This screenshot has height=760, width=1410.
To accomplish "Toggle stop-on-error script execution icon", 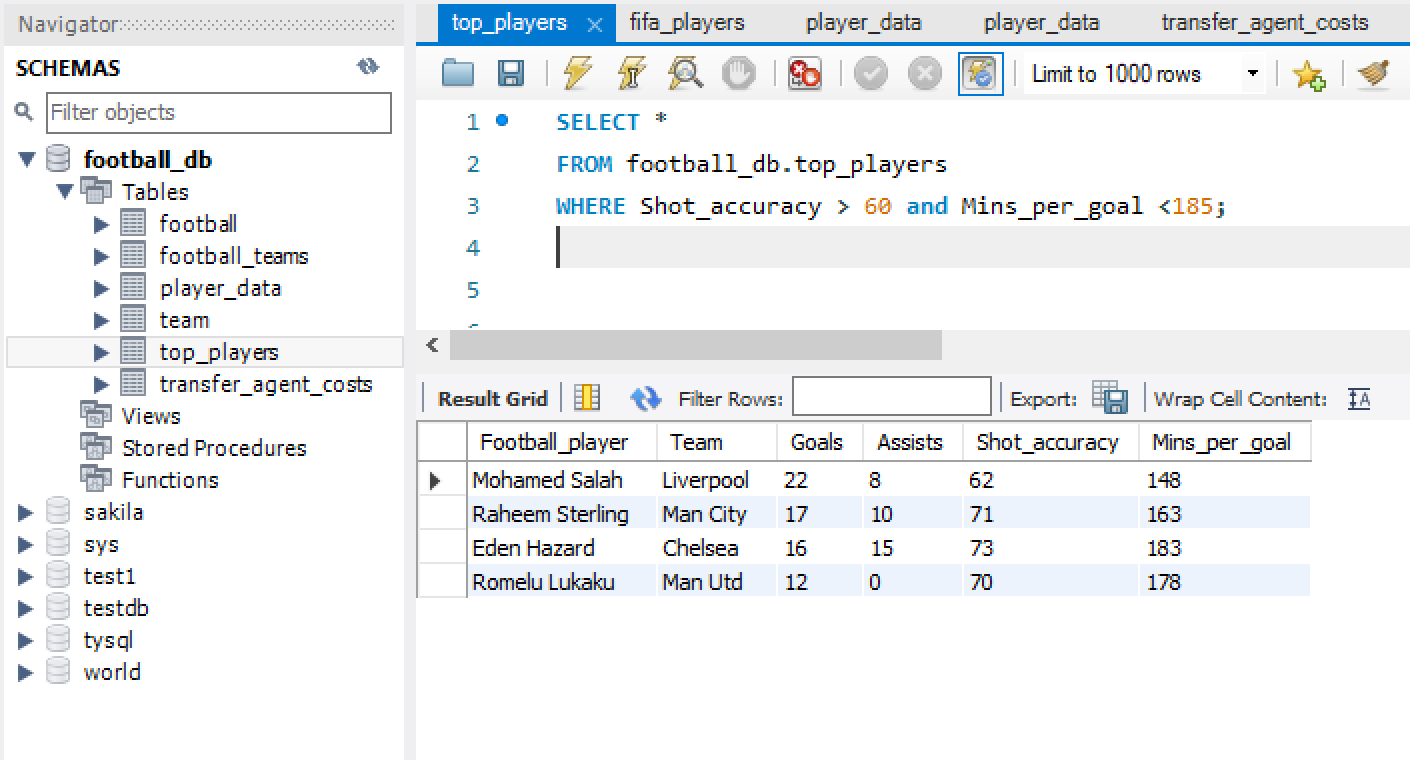I will tap(804, 74).
